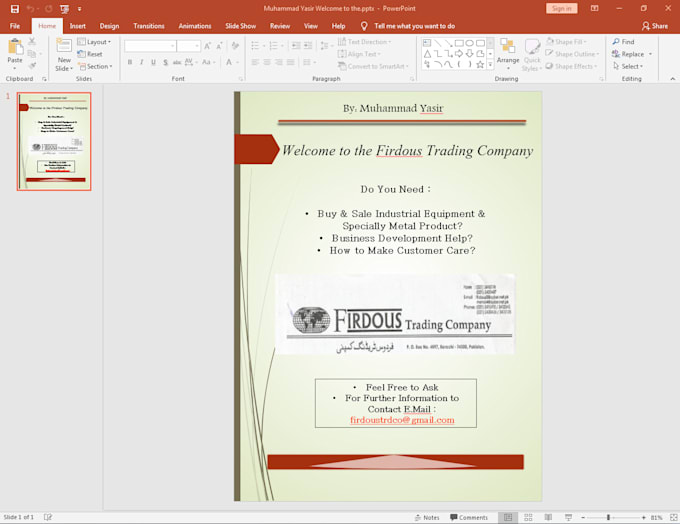The width and height of the screenshot is (680, 524).
Task: Open the Line Spacing icon
Action: click(324, 46)
